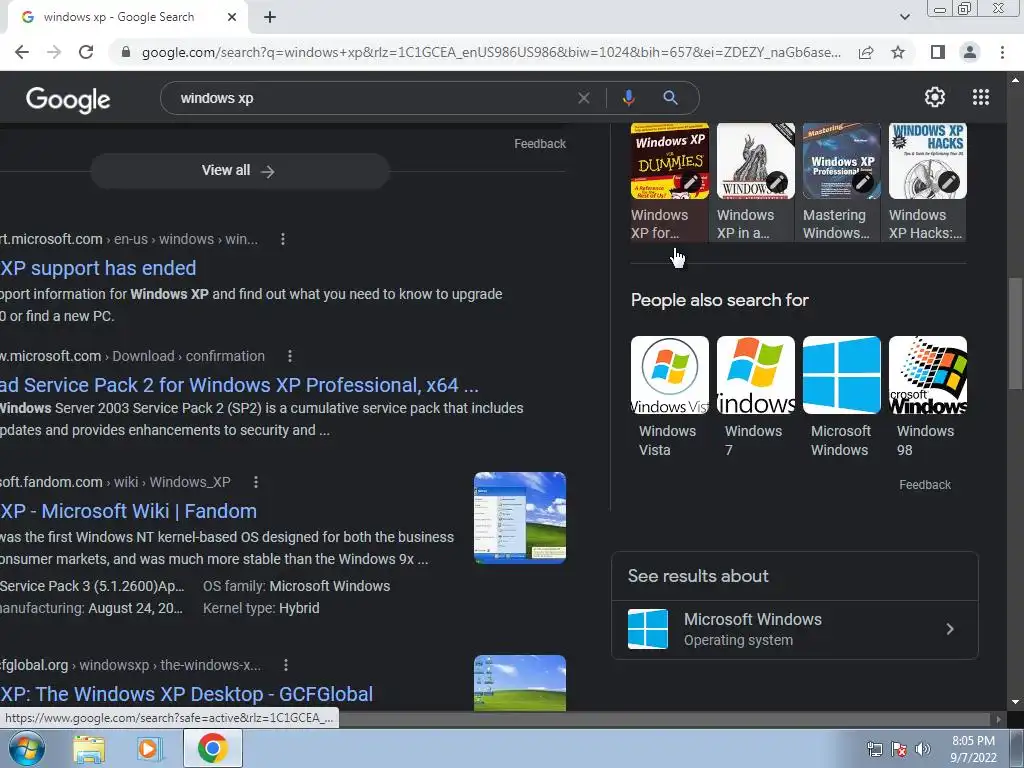Click the scrollbar up arrow
Image resolution: width=1024 pixels, height=768 pixels.
(x=1016, y=80)
